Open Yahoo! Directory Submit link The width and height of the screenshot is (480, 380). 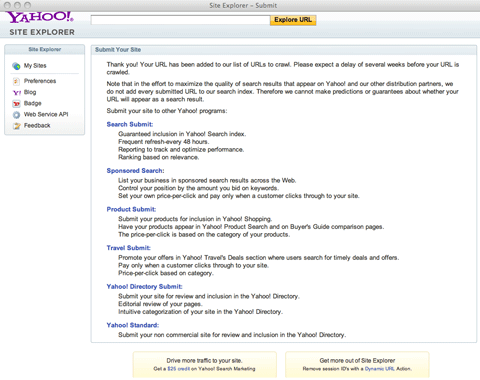(x=144, y=287)
